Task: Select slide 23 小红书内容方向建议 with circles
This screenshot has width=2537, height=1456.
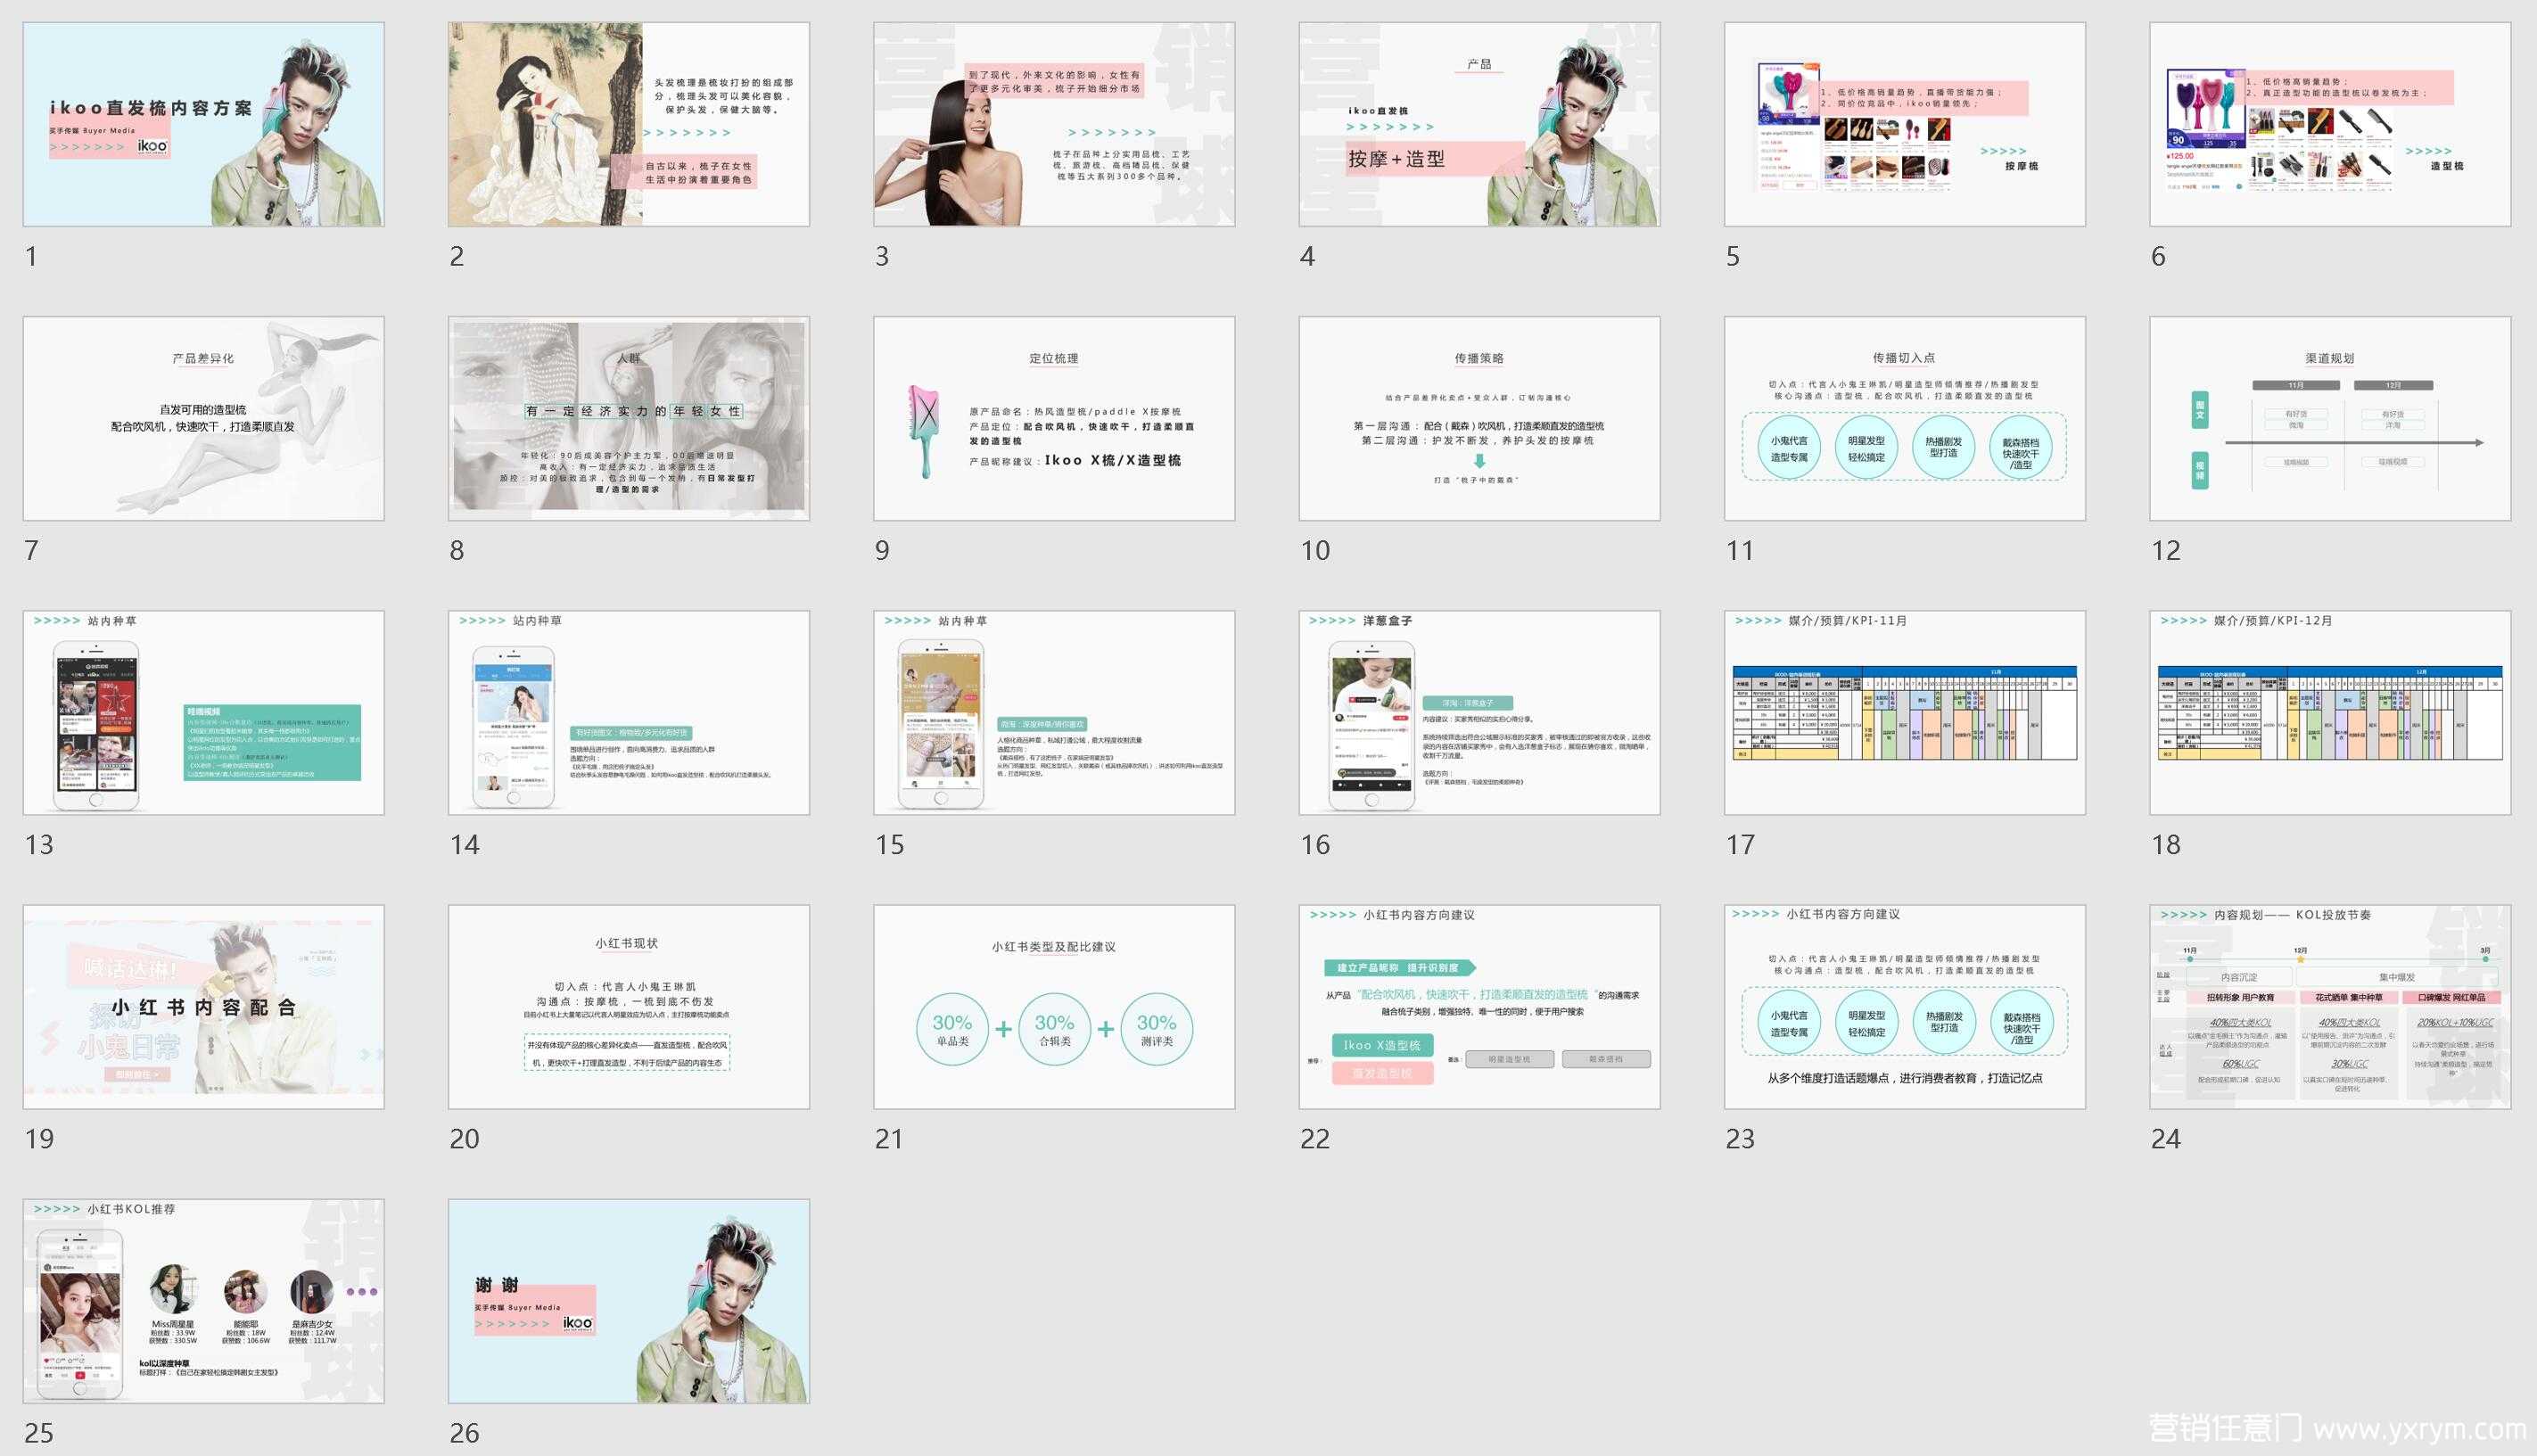Action: tap(1905, 1006)
